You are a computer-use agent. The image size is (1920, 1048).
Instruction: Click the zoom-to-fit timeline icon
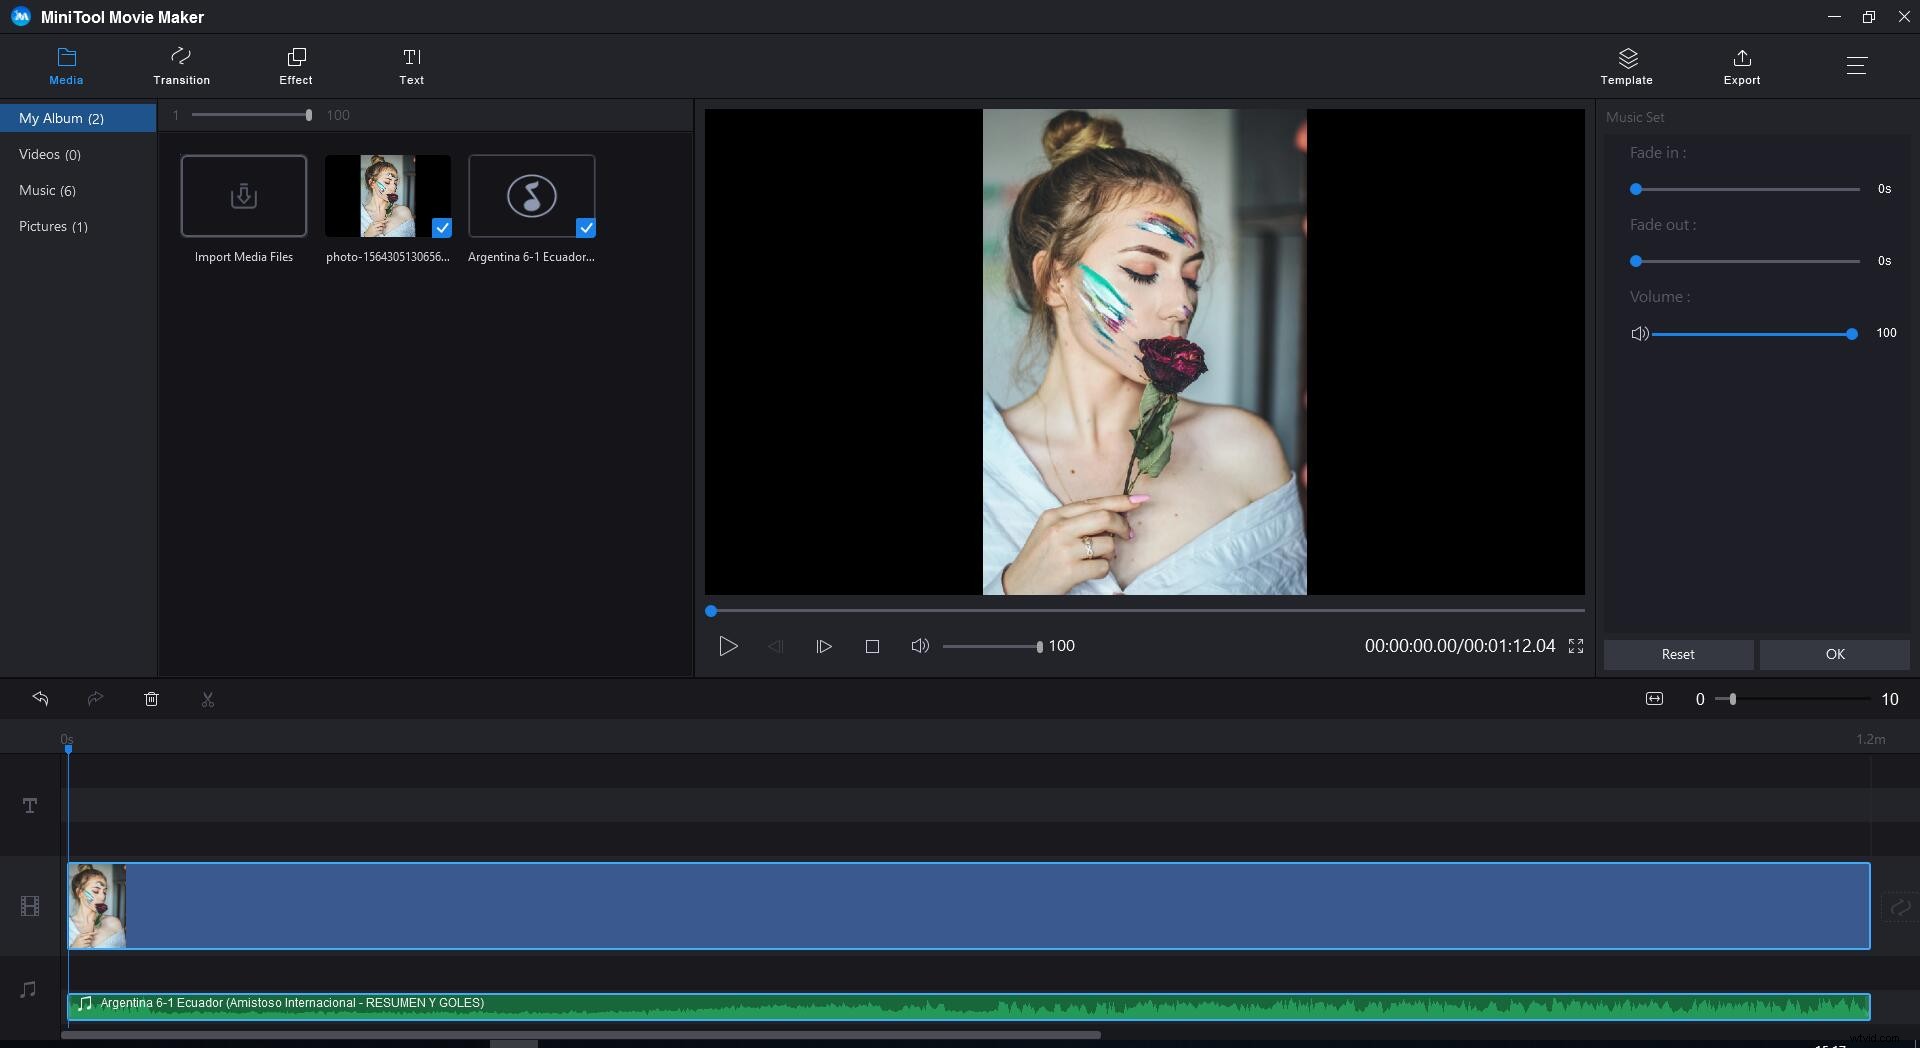tap(1653, 698)
